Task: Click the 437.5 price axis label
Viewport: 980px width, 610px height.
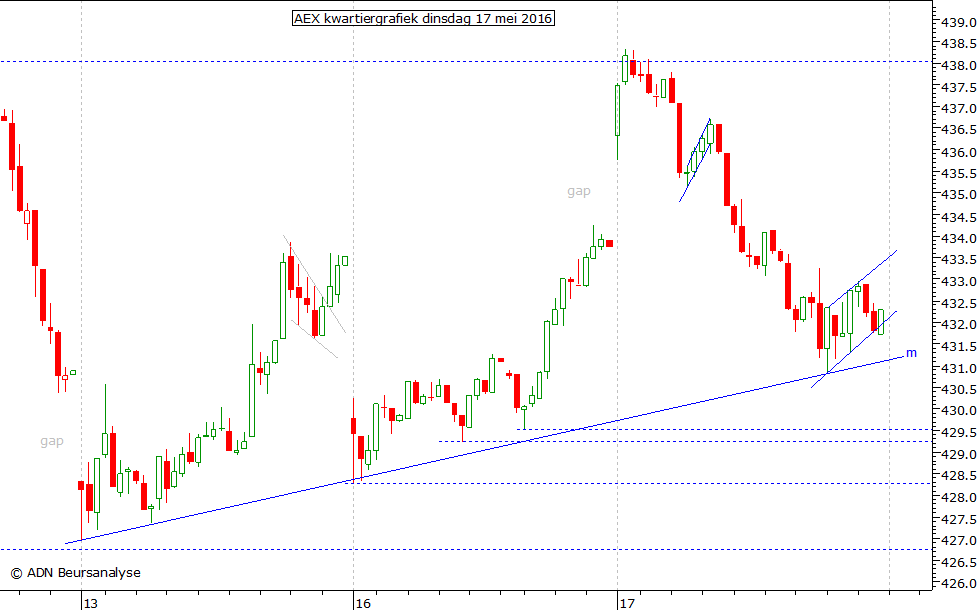Action: (x=959, y=88)
